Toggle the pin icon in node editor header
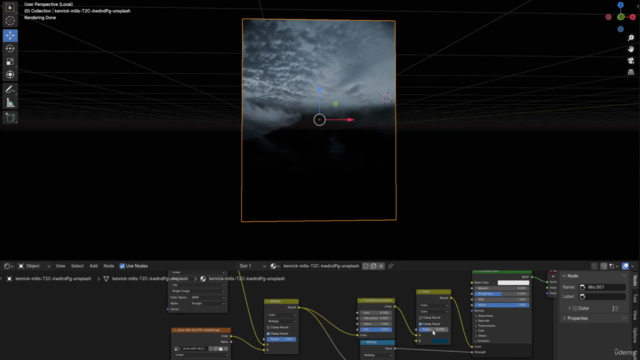640x360 pixels. pyautogui.click(x=391, y=266)
